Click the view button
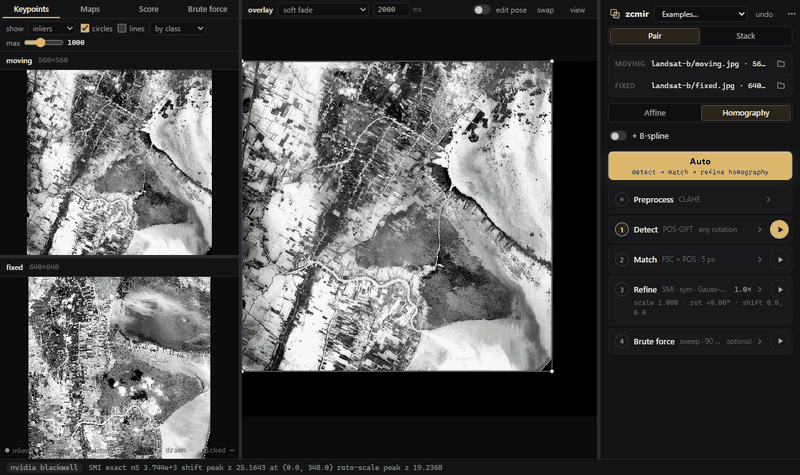Screen dimensions: 800x475 click(577, 10)
